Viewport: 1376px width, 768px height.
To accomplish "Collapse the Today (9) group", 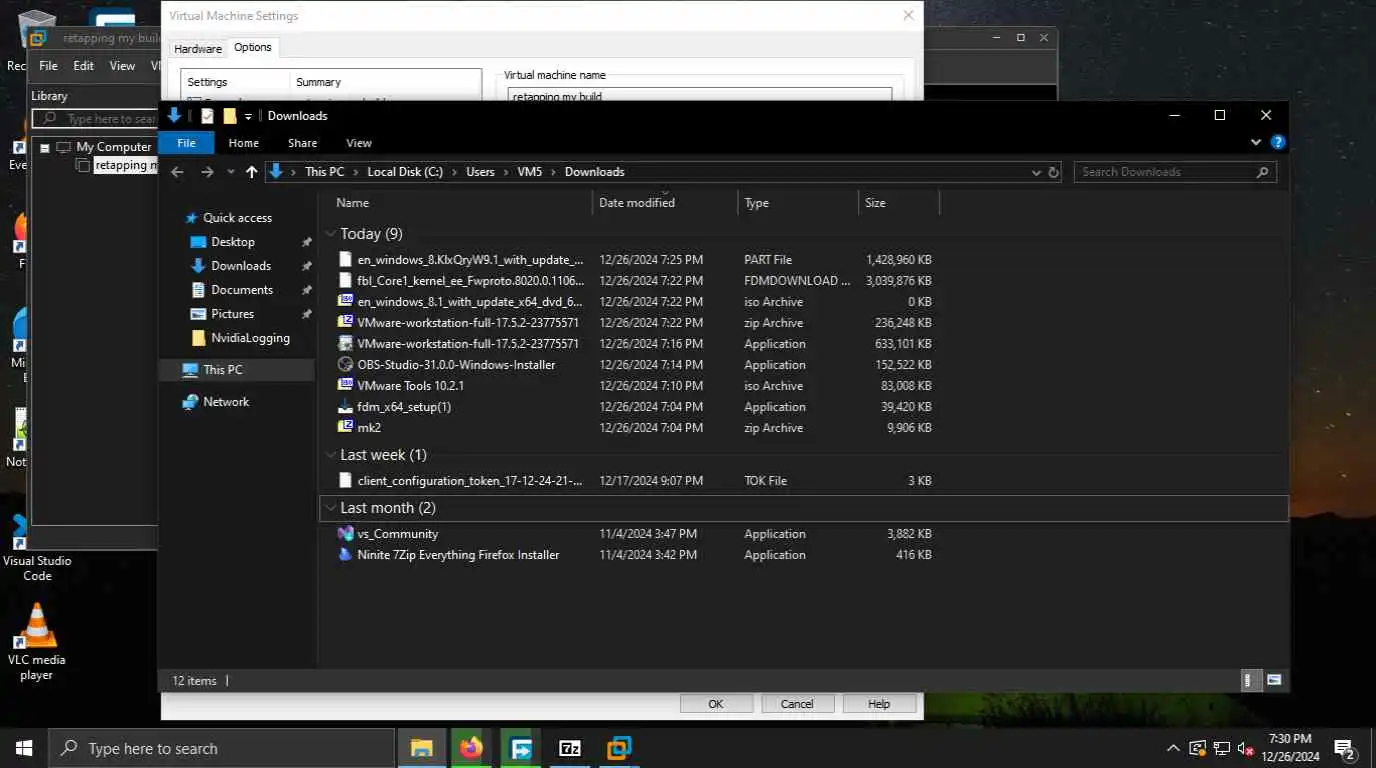I will (x=331, y=234).
